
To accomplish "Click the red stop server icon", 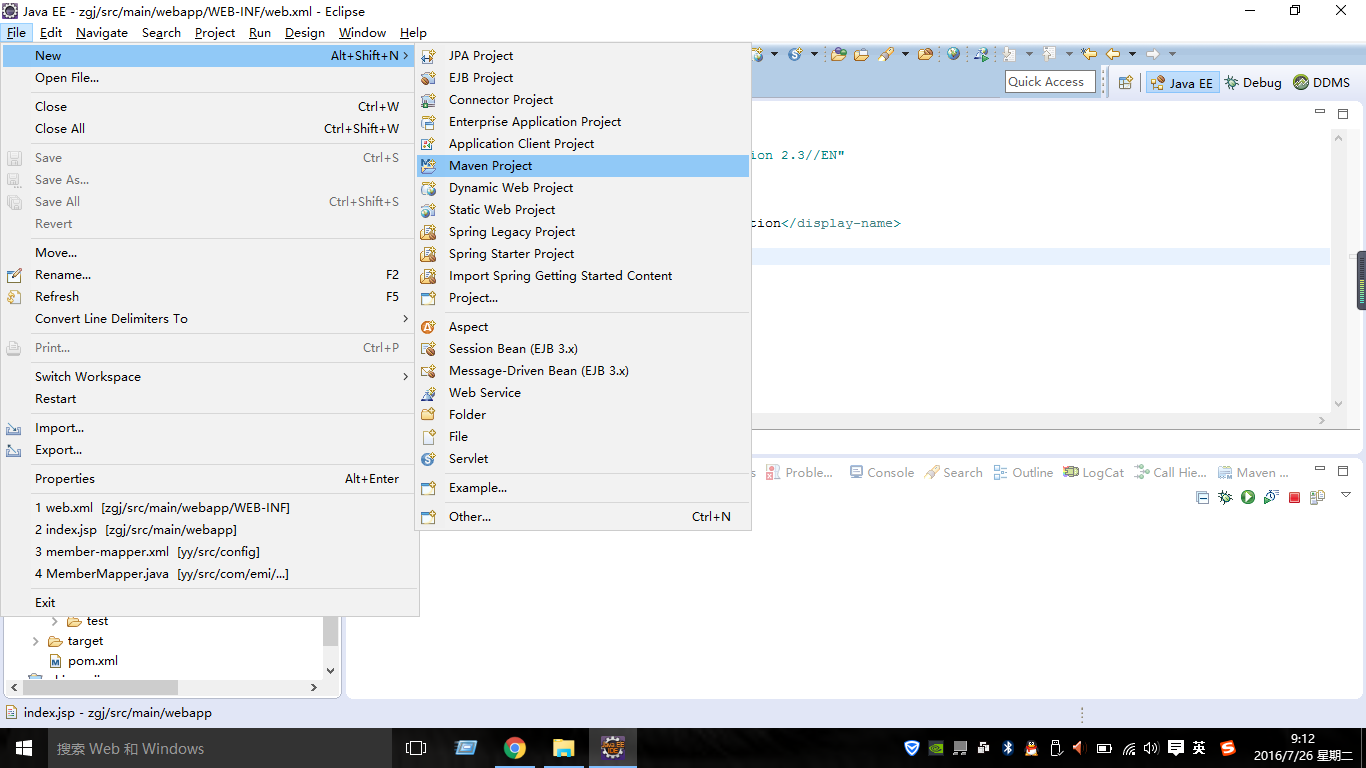I will point(1294,497).
